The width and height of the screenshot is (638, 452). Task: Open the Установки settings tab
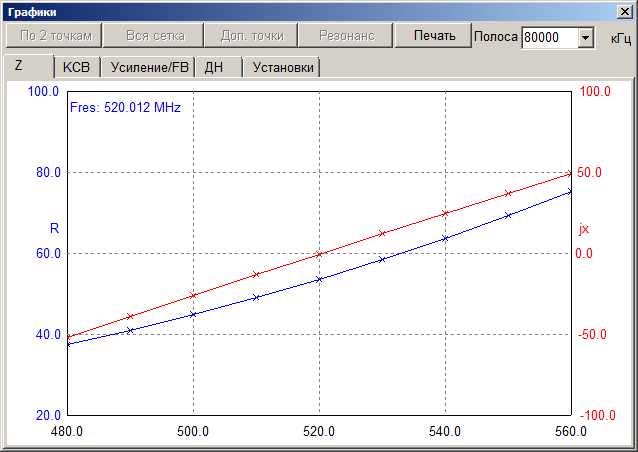[283, 67]
